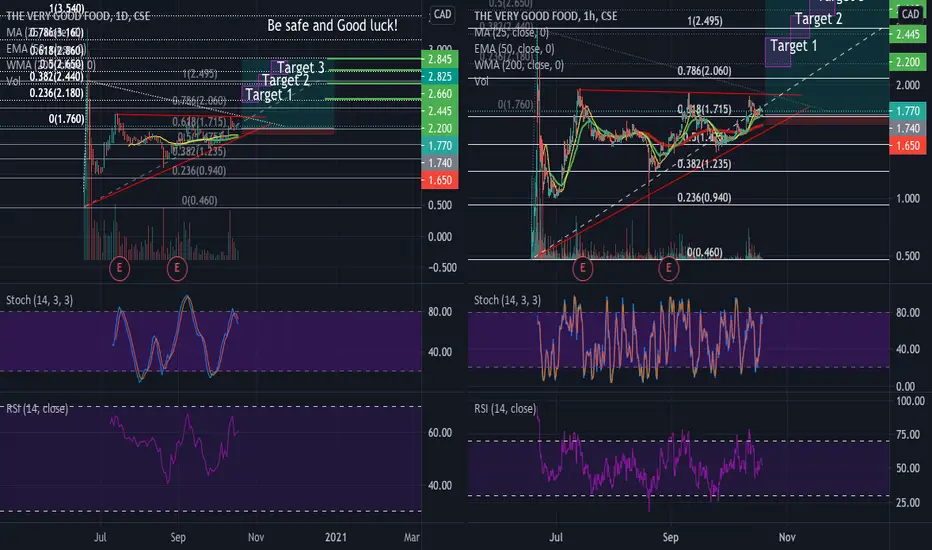Click the green 2.825 price label on the 1D chart
Screen dimensions: 932x550
[440, 76]
